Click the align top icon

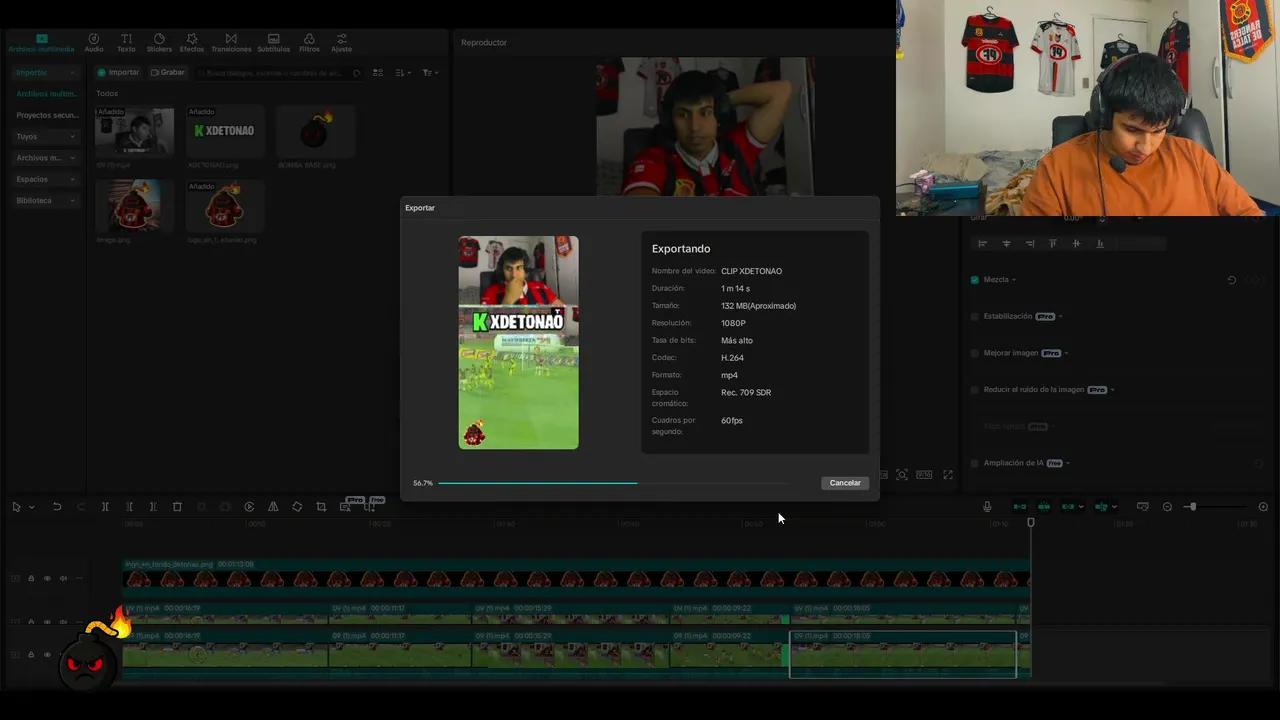pyautogui.click(x=1052, y=243)
